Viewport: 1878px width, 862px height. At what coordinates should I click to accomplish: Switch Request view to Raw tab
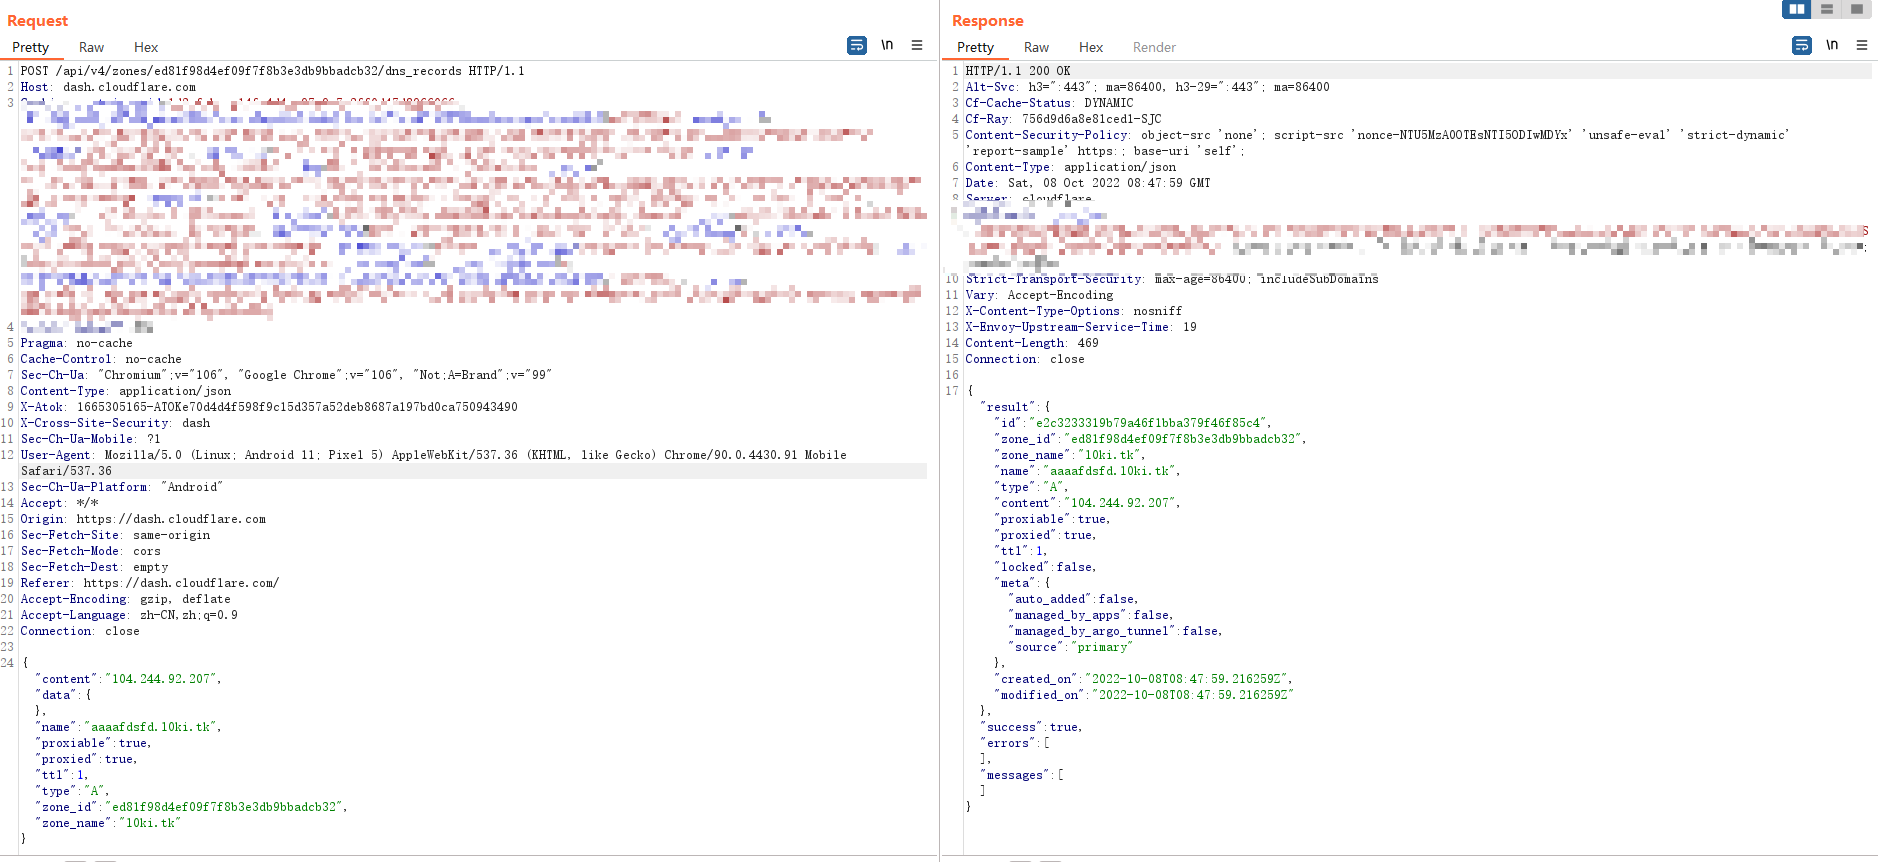pos(91,47)
